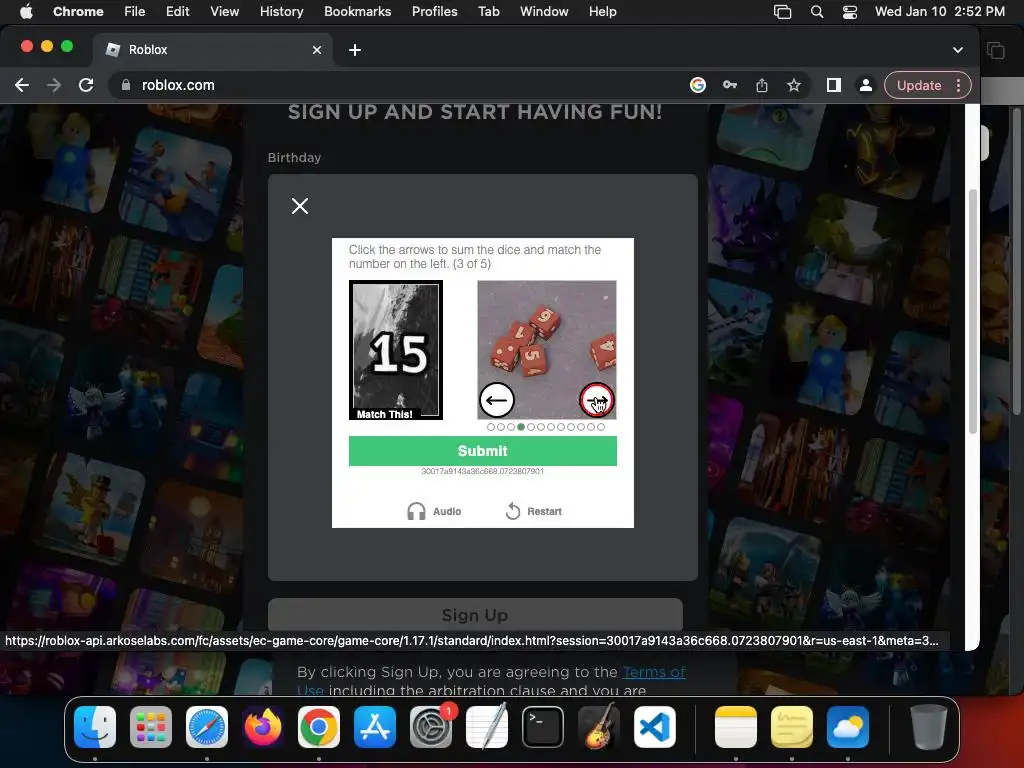Click the selected fourth progress dot
Viewport: 1024px width, 768px height.
(520, 427)
